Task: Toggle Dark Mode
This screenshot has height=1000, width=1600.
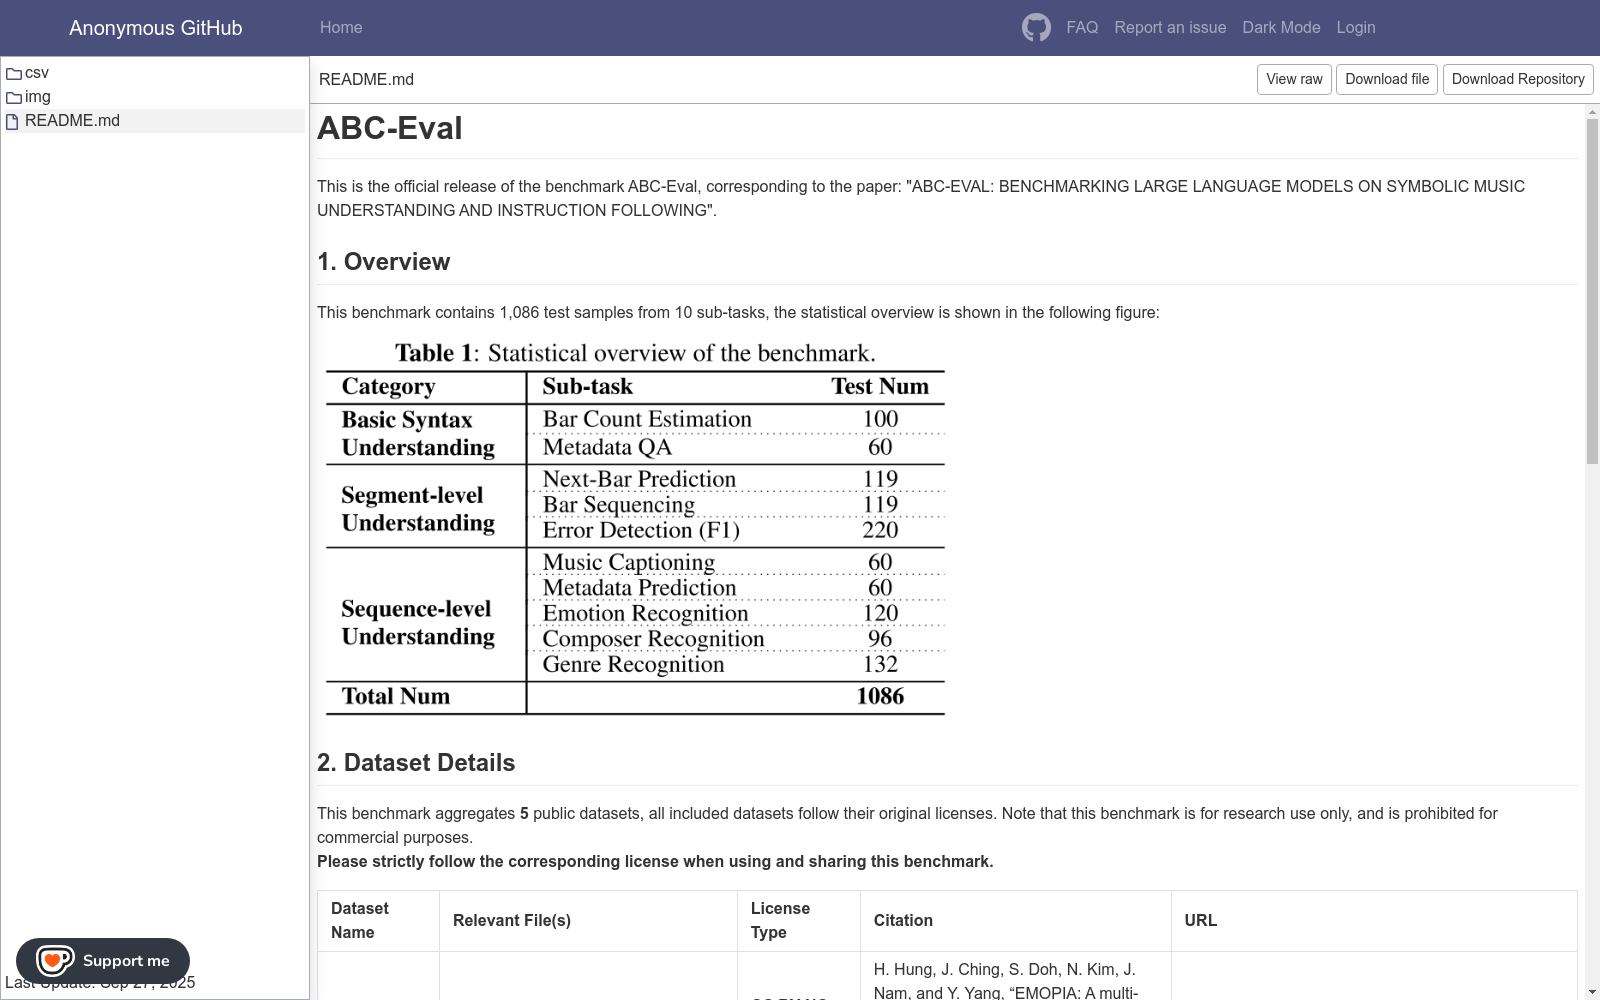Action: (x=1281, y=27)
